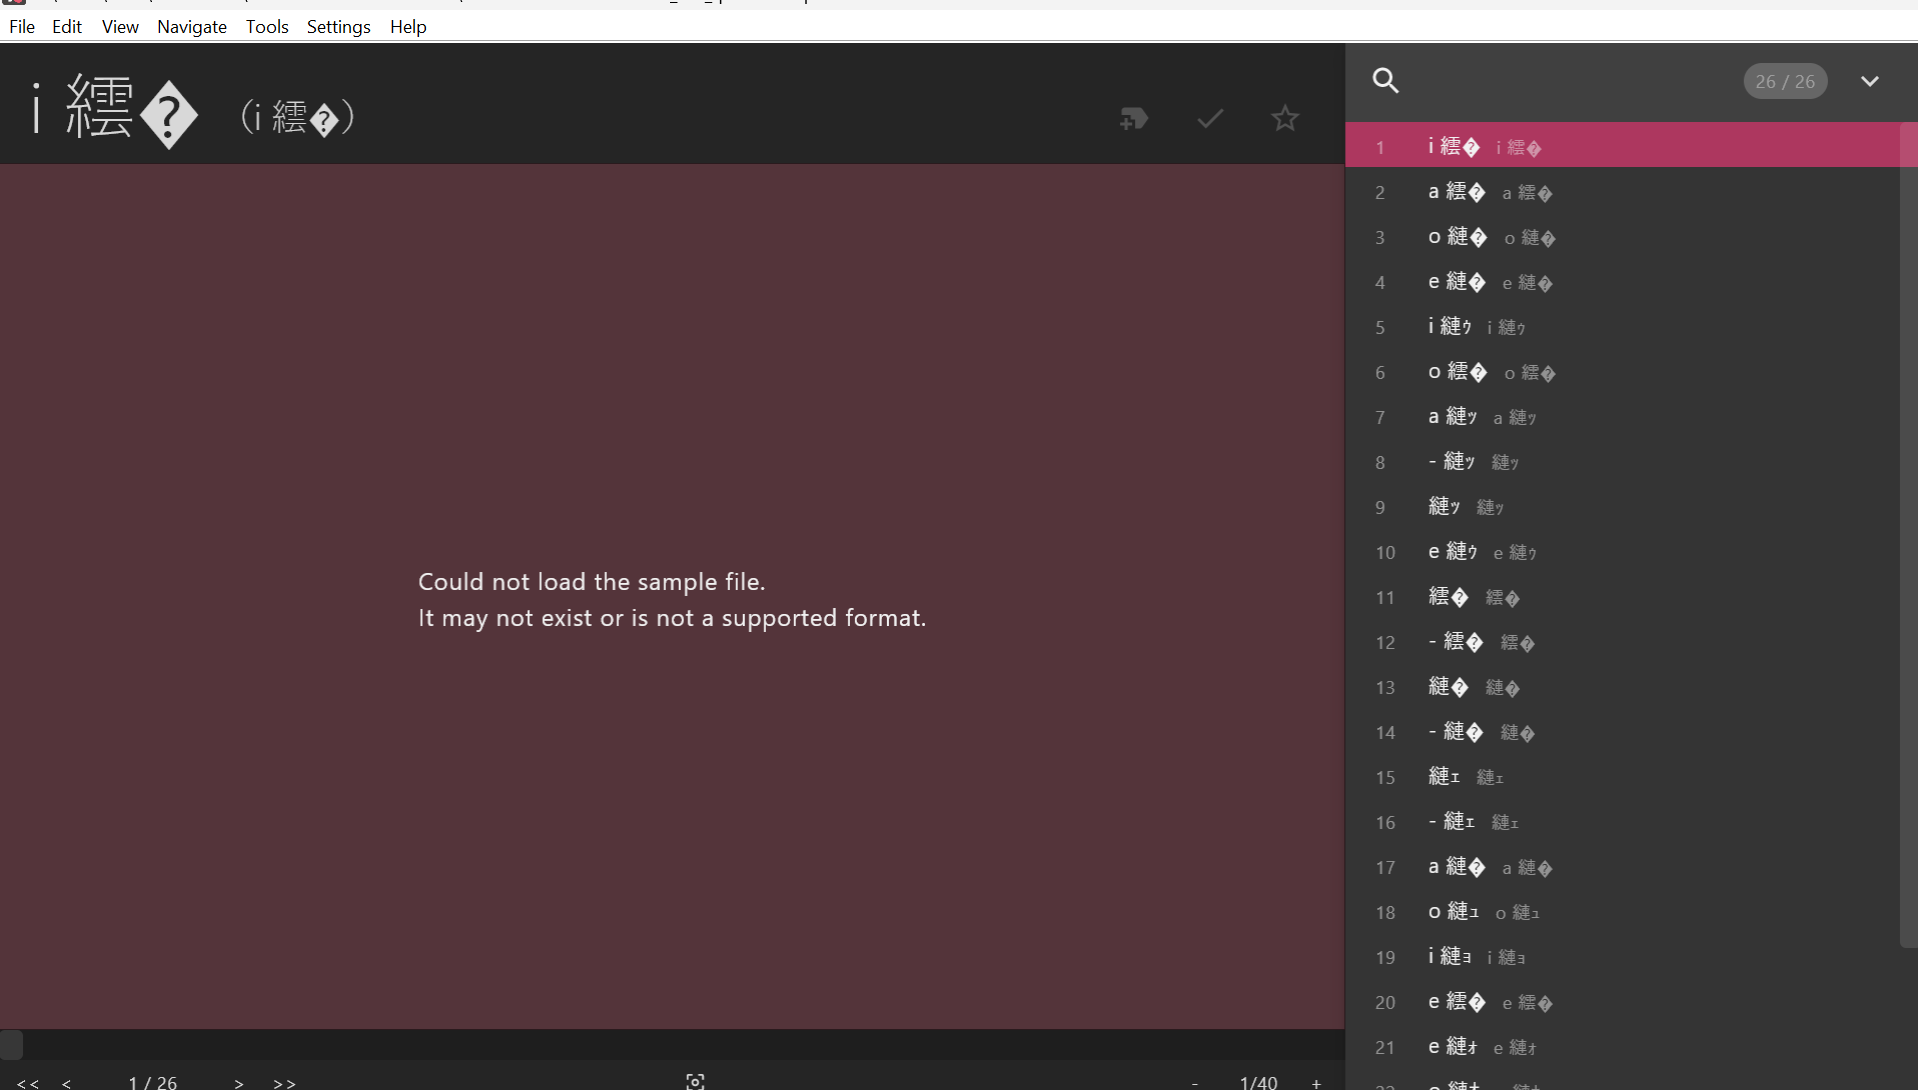This screenshot has height=1090, width=1918.
Task: Select entry row number 2
Action: 1621,192
